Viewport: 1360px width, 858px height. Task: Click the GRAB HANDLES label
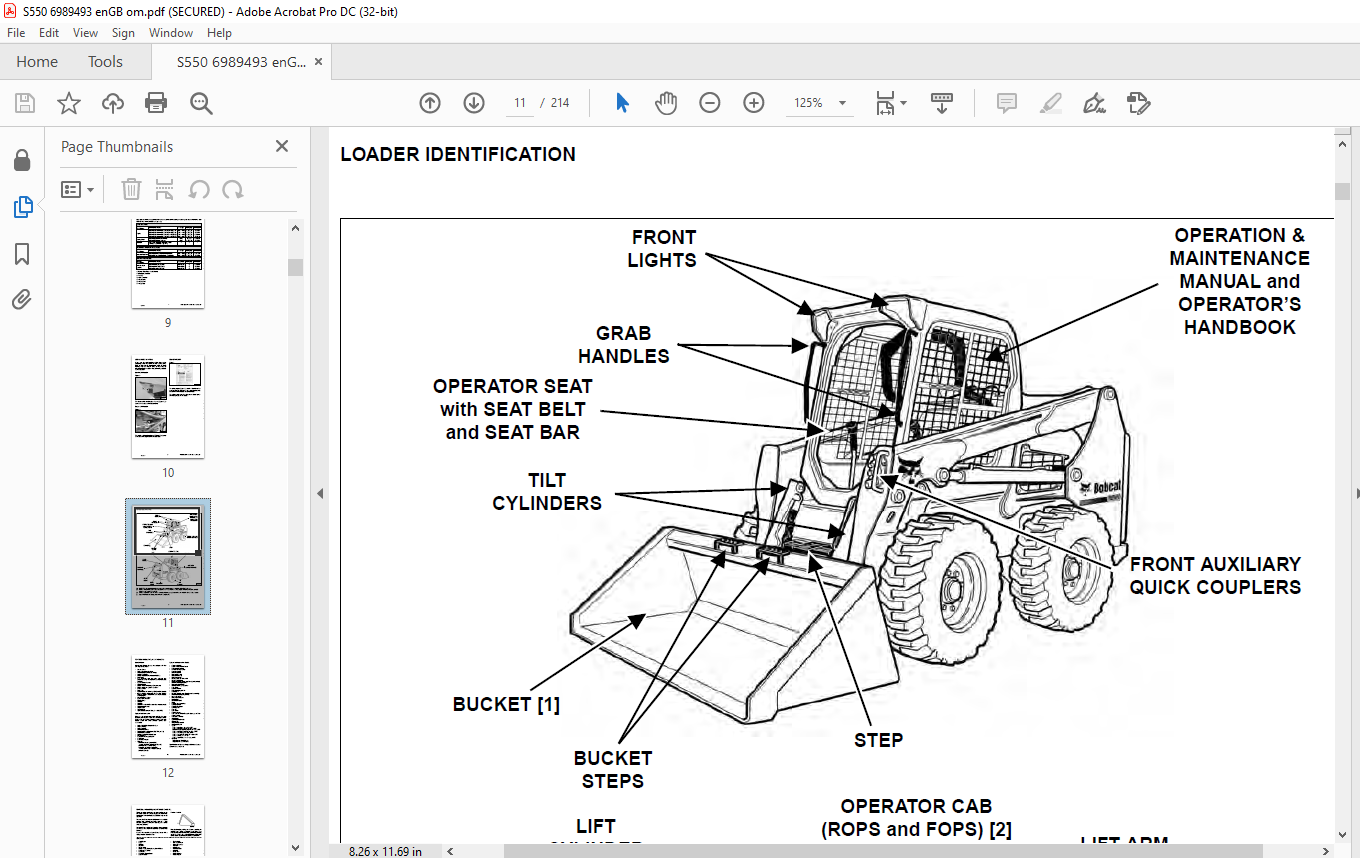coord(623,345)
